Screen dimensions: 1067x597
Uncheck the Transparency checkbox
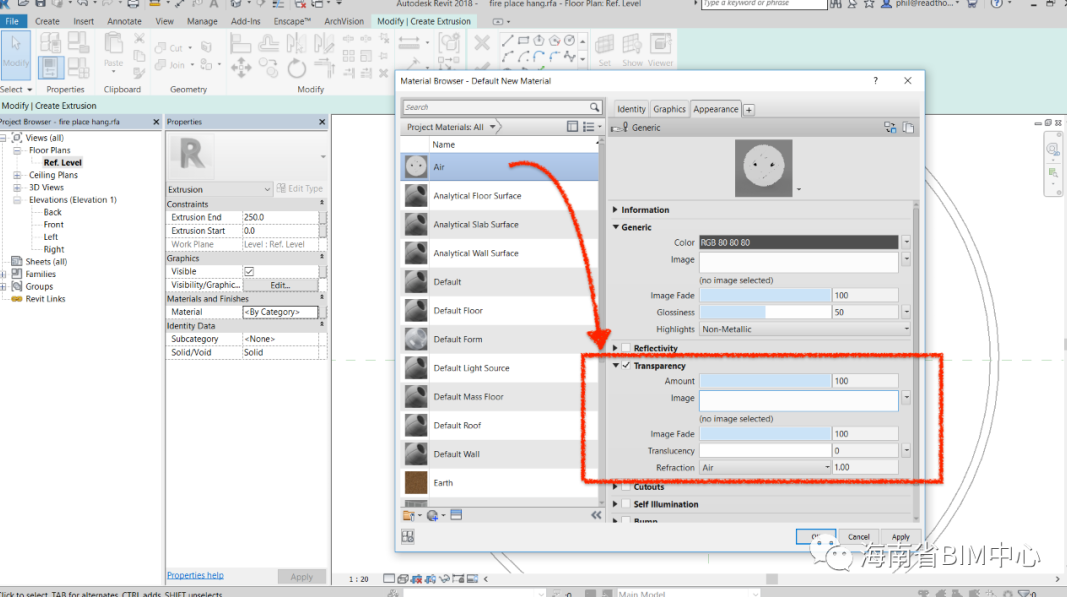(626, 366)
